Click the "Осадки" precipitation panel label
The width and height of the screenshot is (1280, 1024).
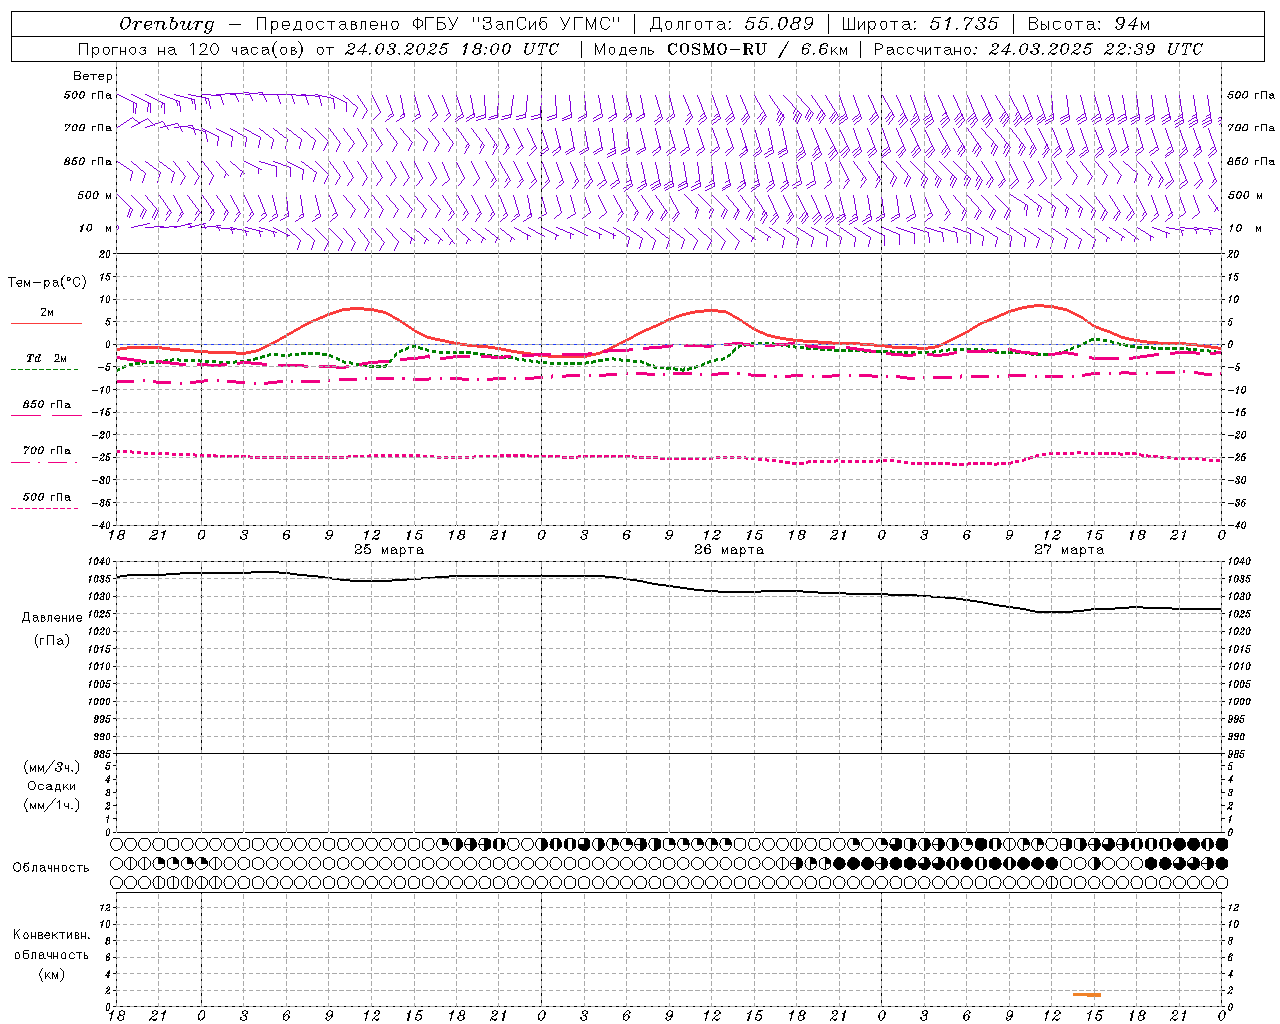point(52,786)
